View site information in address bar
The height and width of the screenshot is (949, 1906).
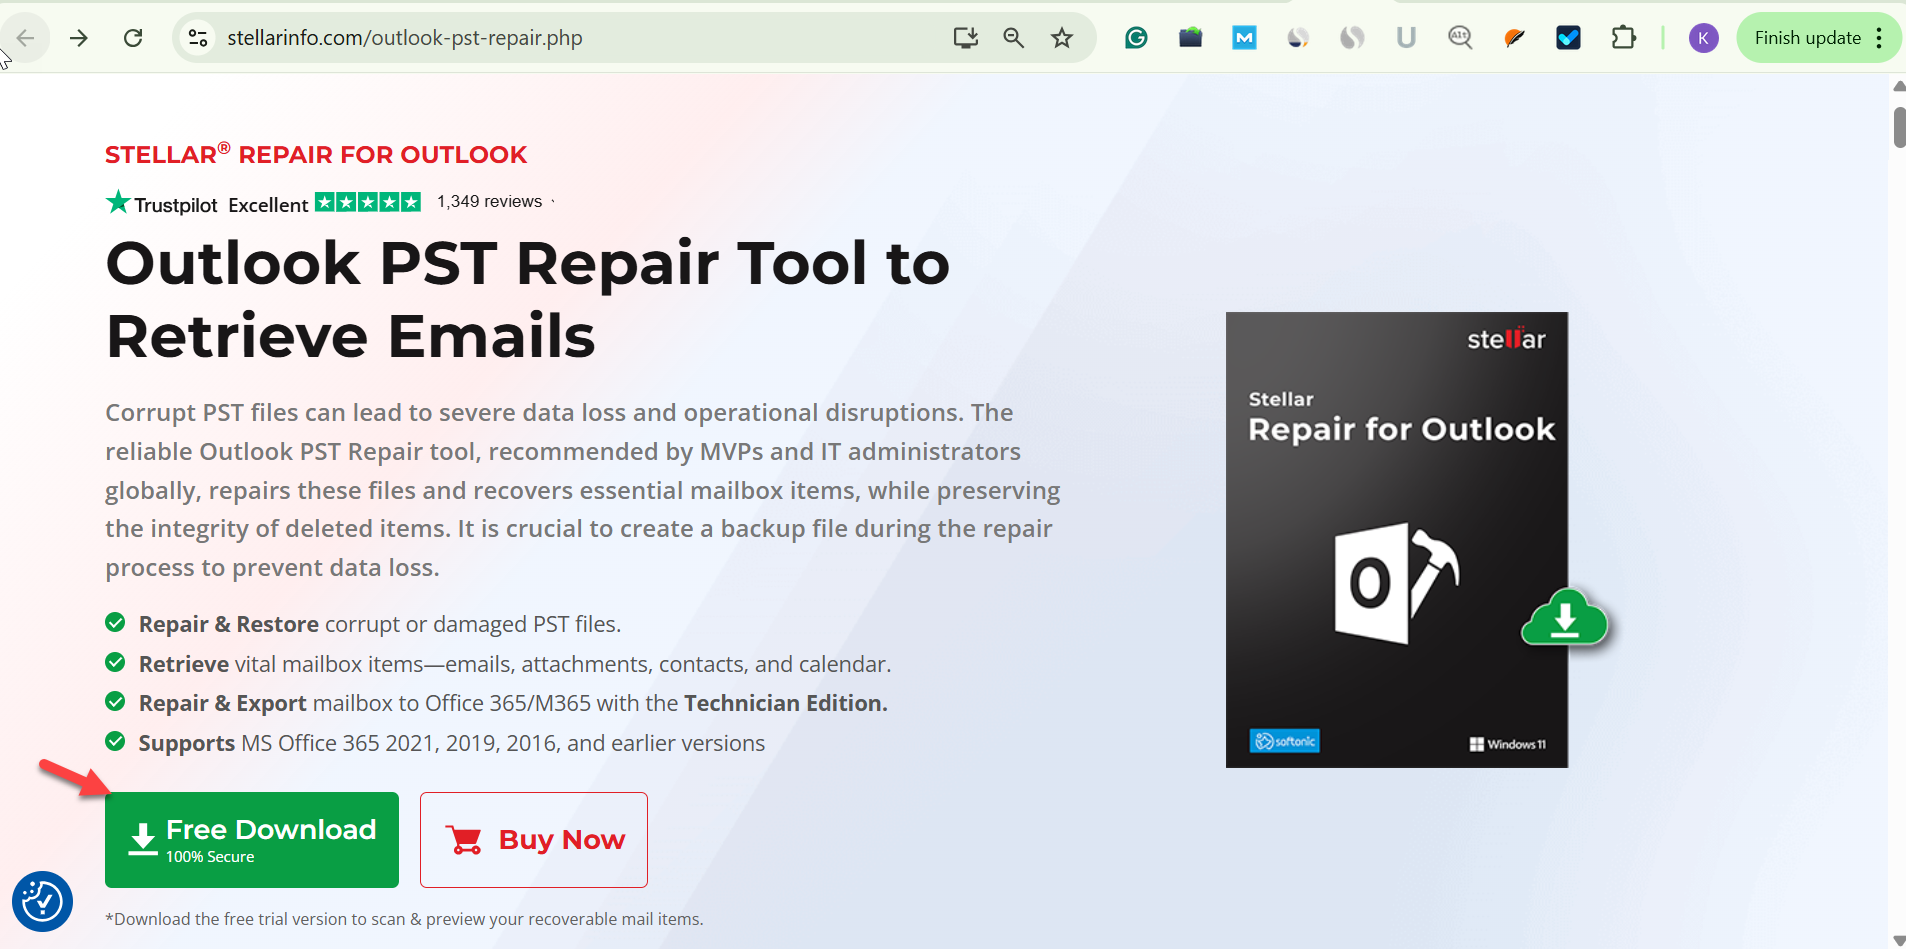pos(198,38)
